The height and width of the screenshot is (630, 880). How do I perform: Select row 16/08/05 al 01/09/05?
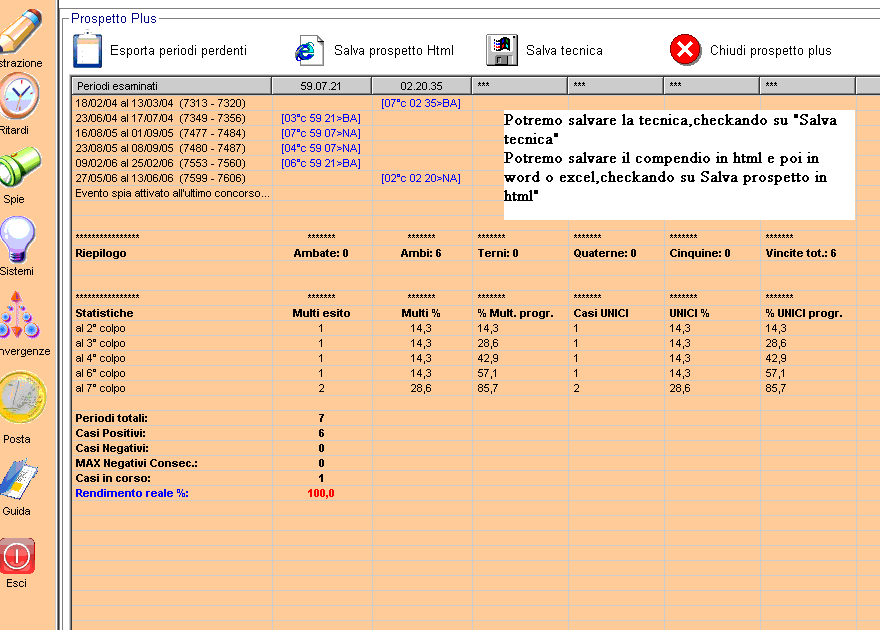coord(161,134)
